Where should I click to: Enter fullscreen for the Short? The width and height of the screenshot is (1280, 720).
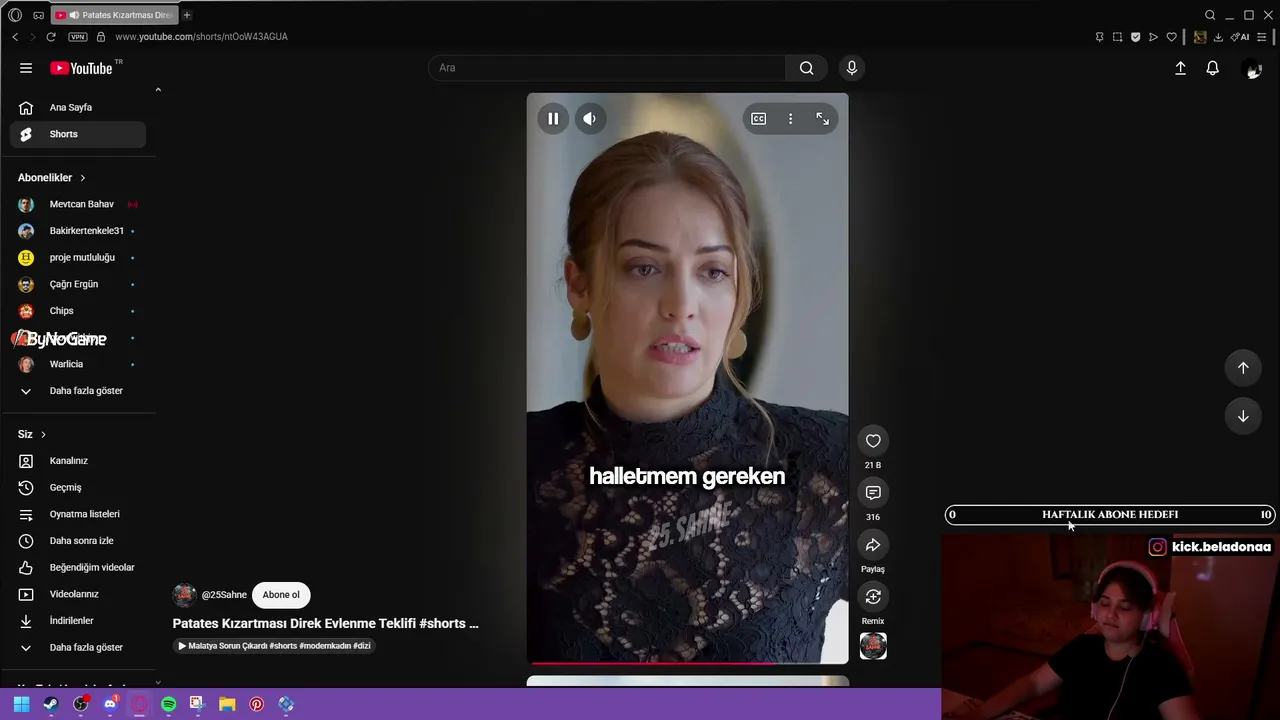point(822,119)
